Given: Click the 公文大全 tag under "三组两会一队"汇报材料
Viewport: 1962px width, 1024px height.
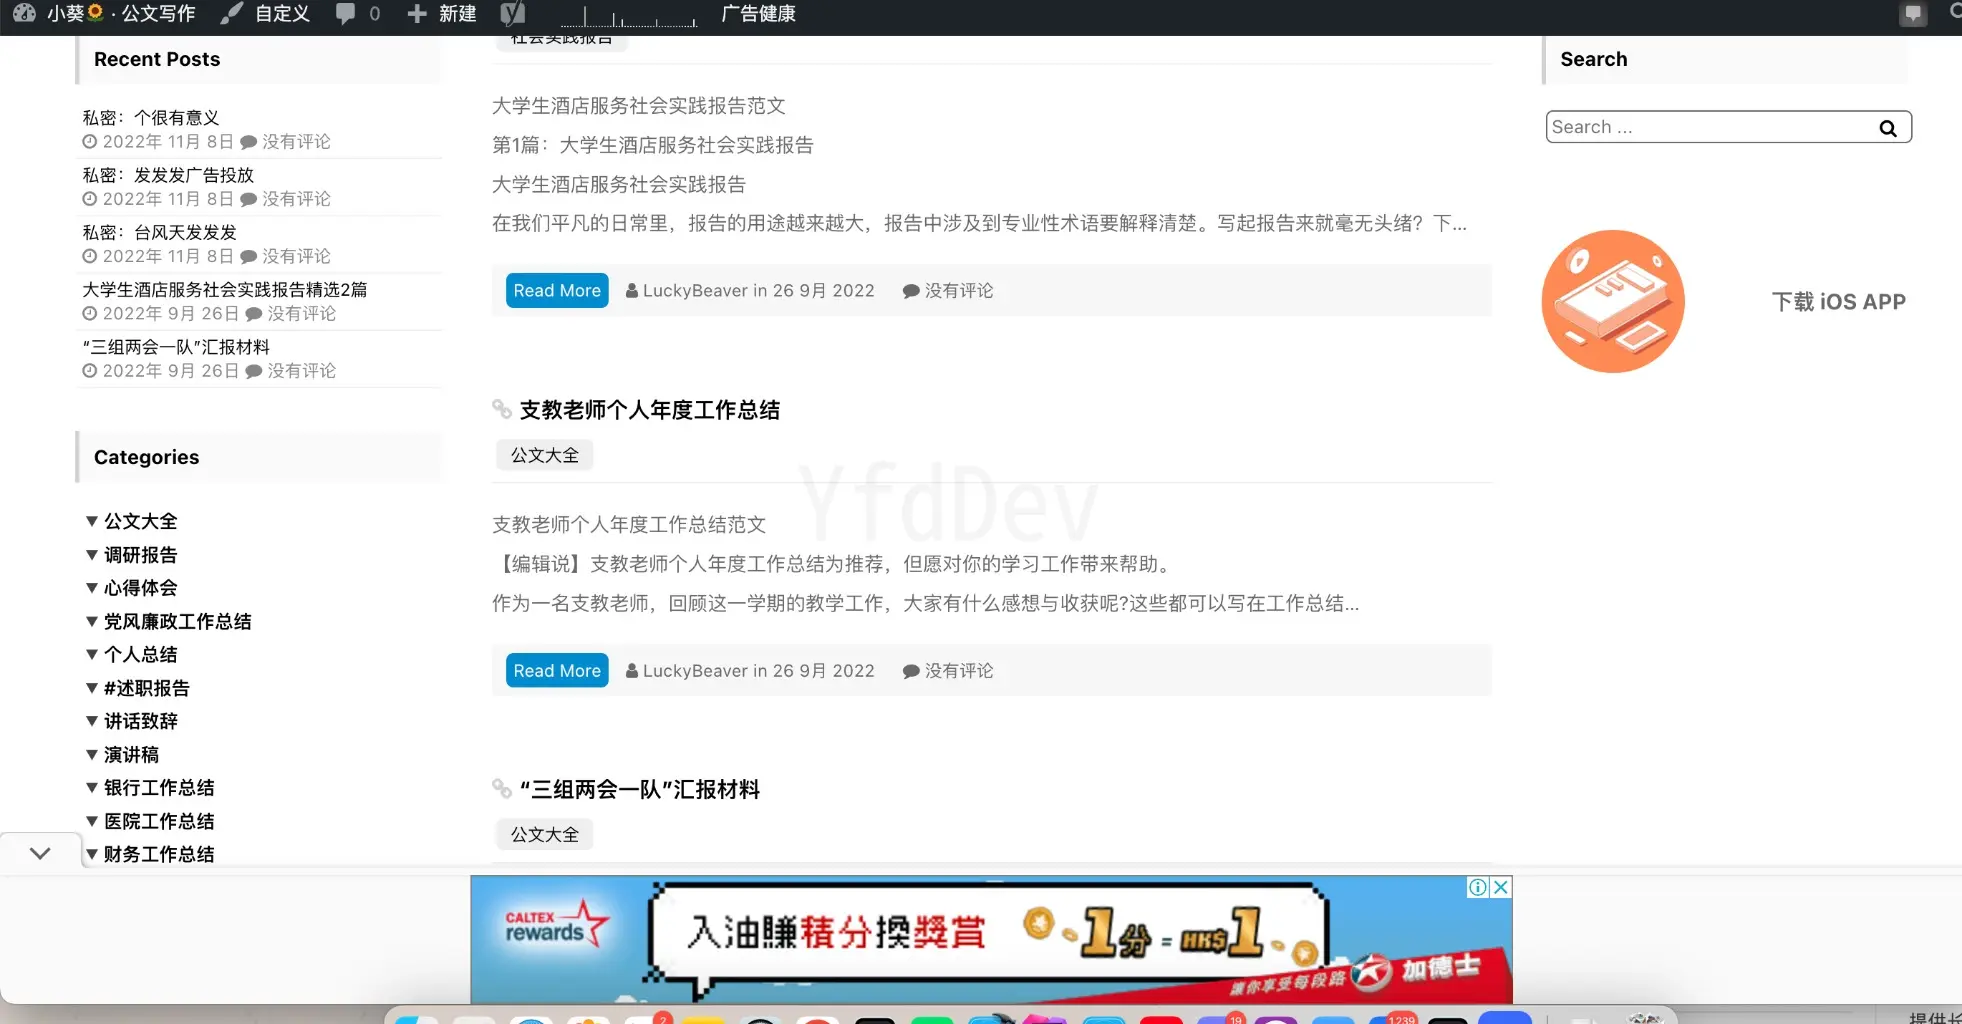Looking at the screenshot, I should [545, 834].
